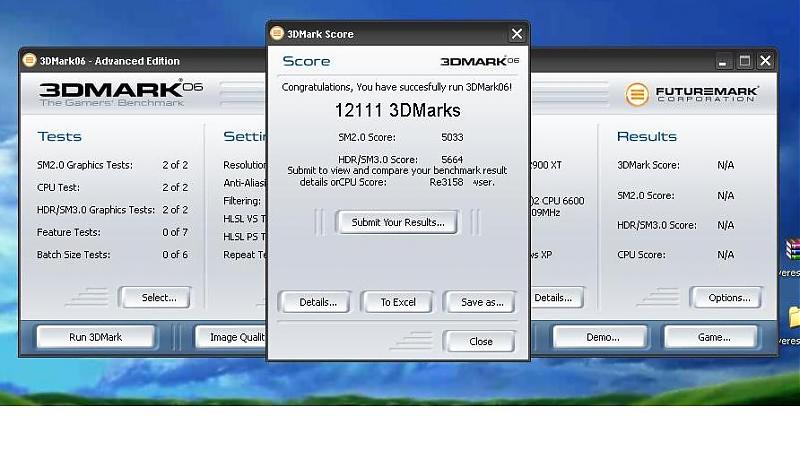Click the 'CPU Test:' row label
The image size is (800, 459).
58,188
